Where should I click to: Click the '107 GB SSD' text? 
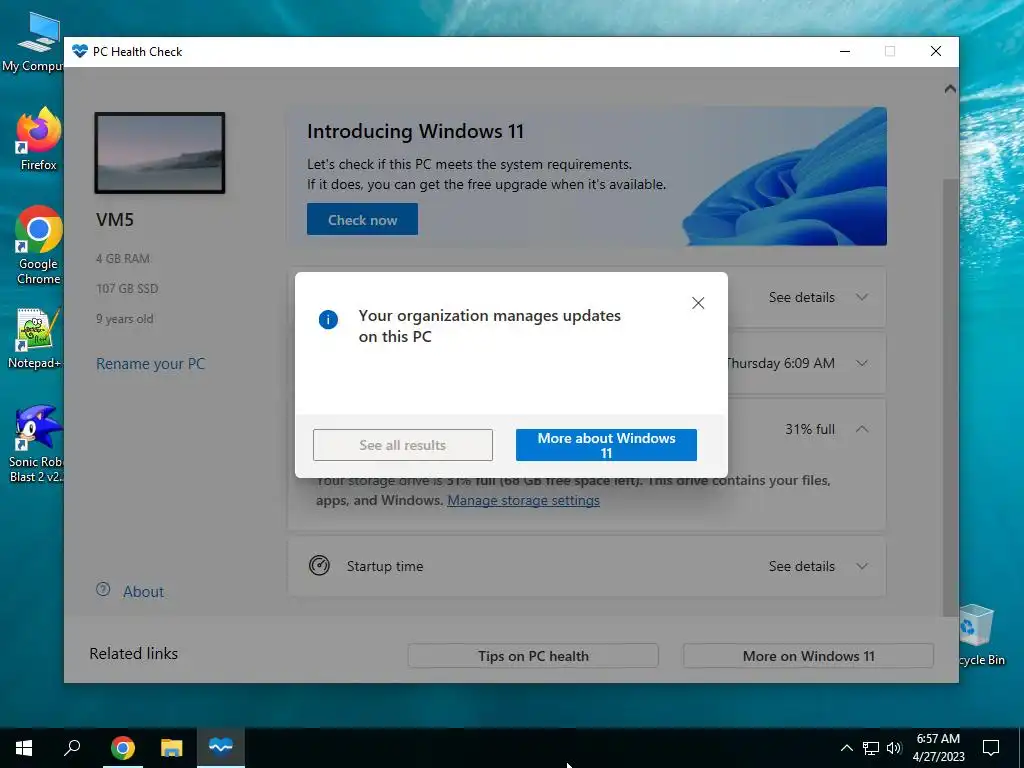coord(127,289)
